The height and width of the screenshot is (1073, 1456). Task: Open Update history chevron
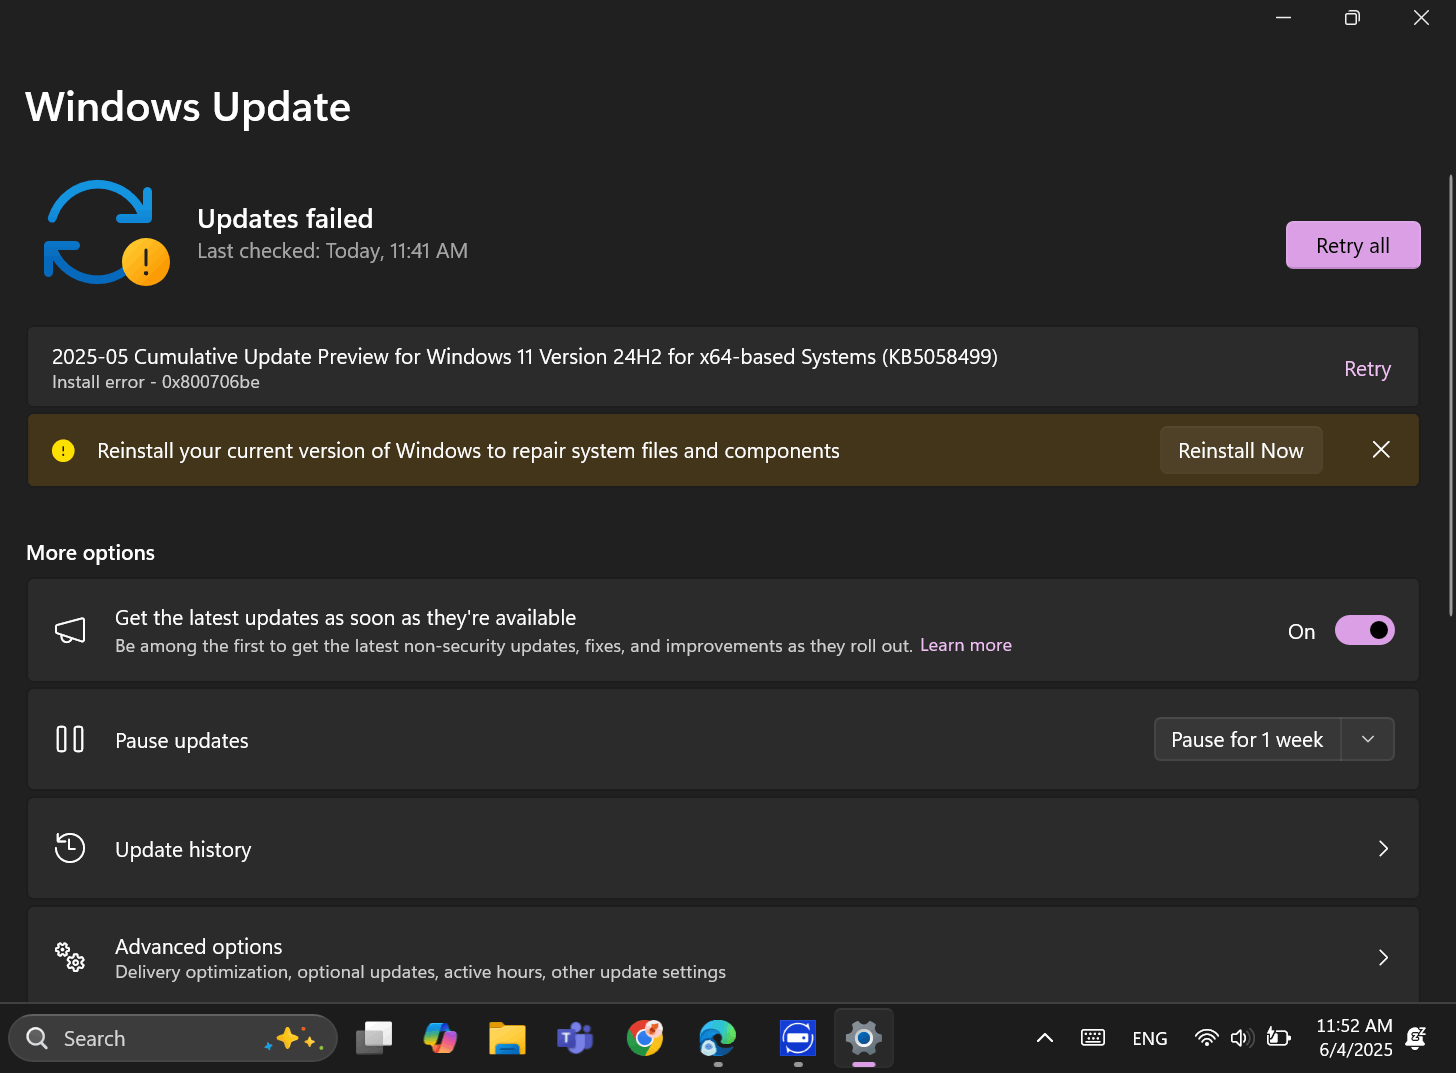click(1384, 848)
